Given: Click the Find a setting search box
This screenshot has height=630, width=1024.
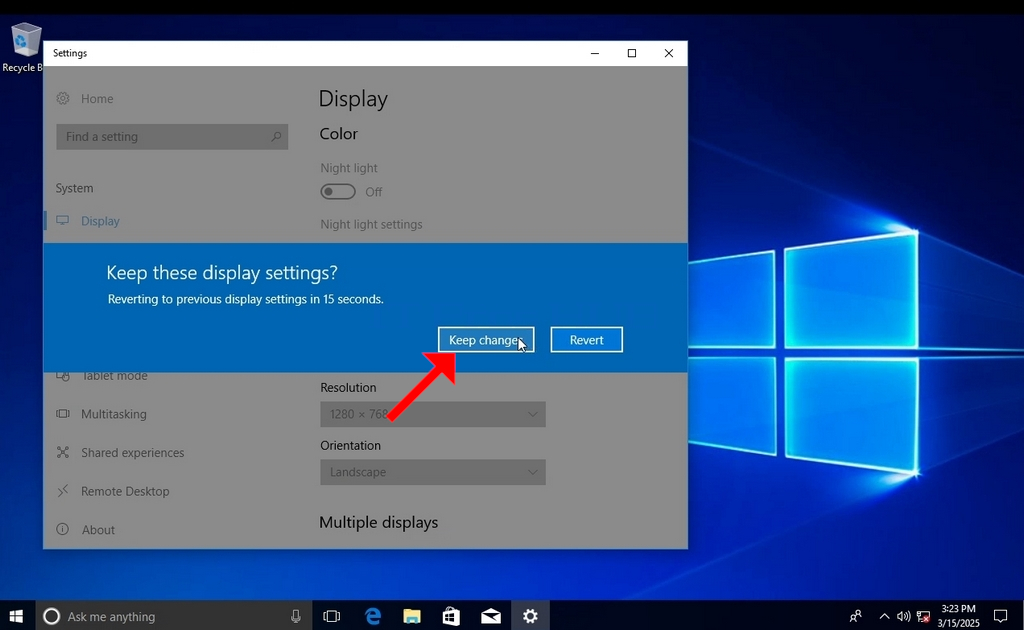Looking at the screenshot, I should click(x=172, y=136).
